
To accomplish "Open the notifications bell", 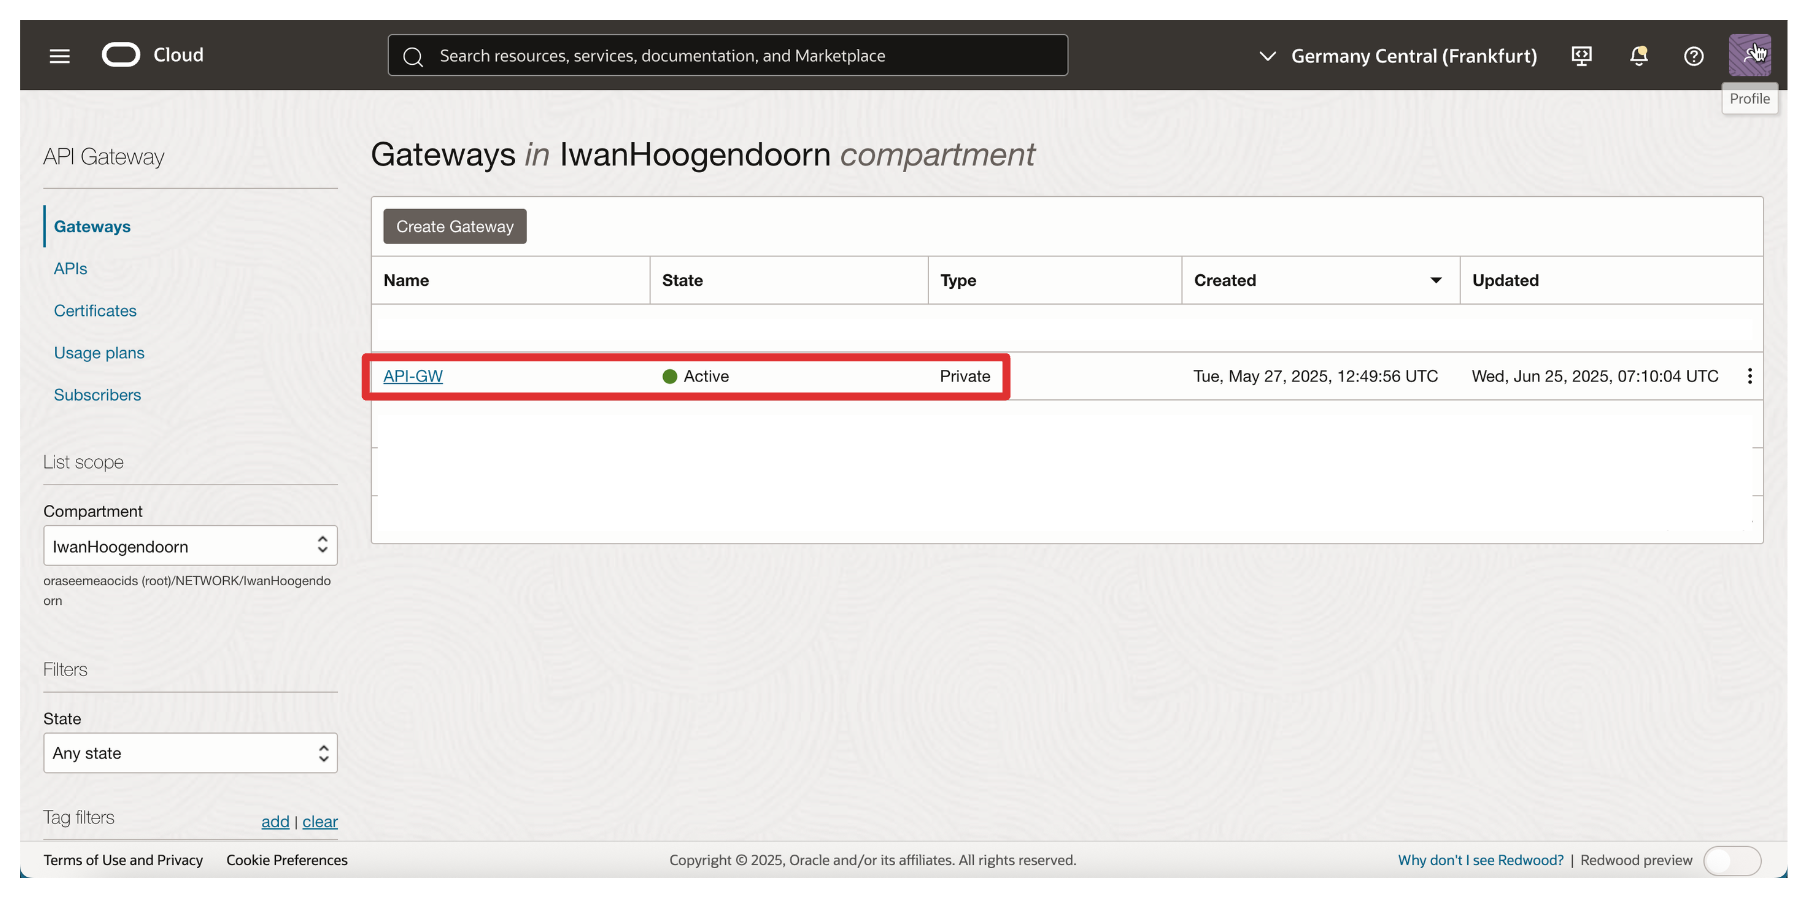I will click(1638, 56).
